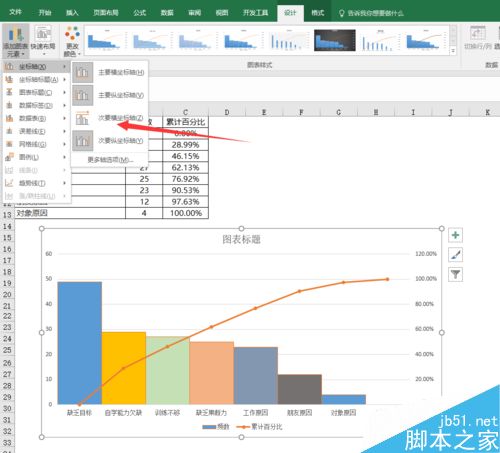The image size is (500, 453).
Task: Click the paintbrush Chart Styles button
Action: [455, 255]
